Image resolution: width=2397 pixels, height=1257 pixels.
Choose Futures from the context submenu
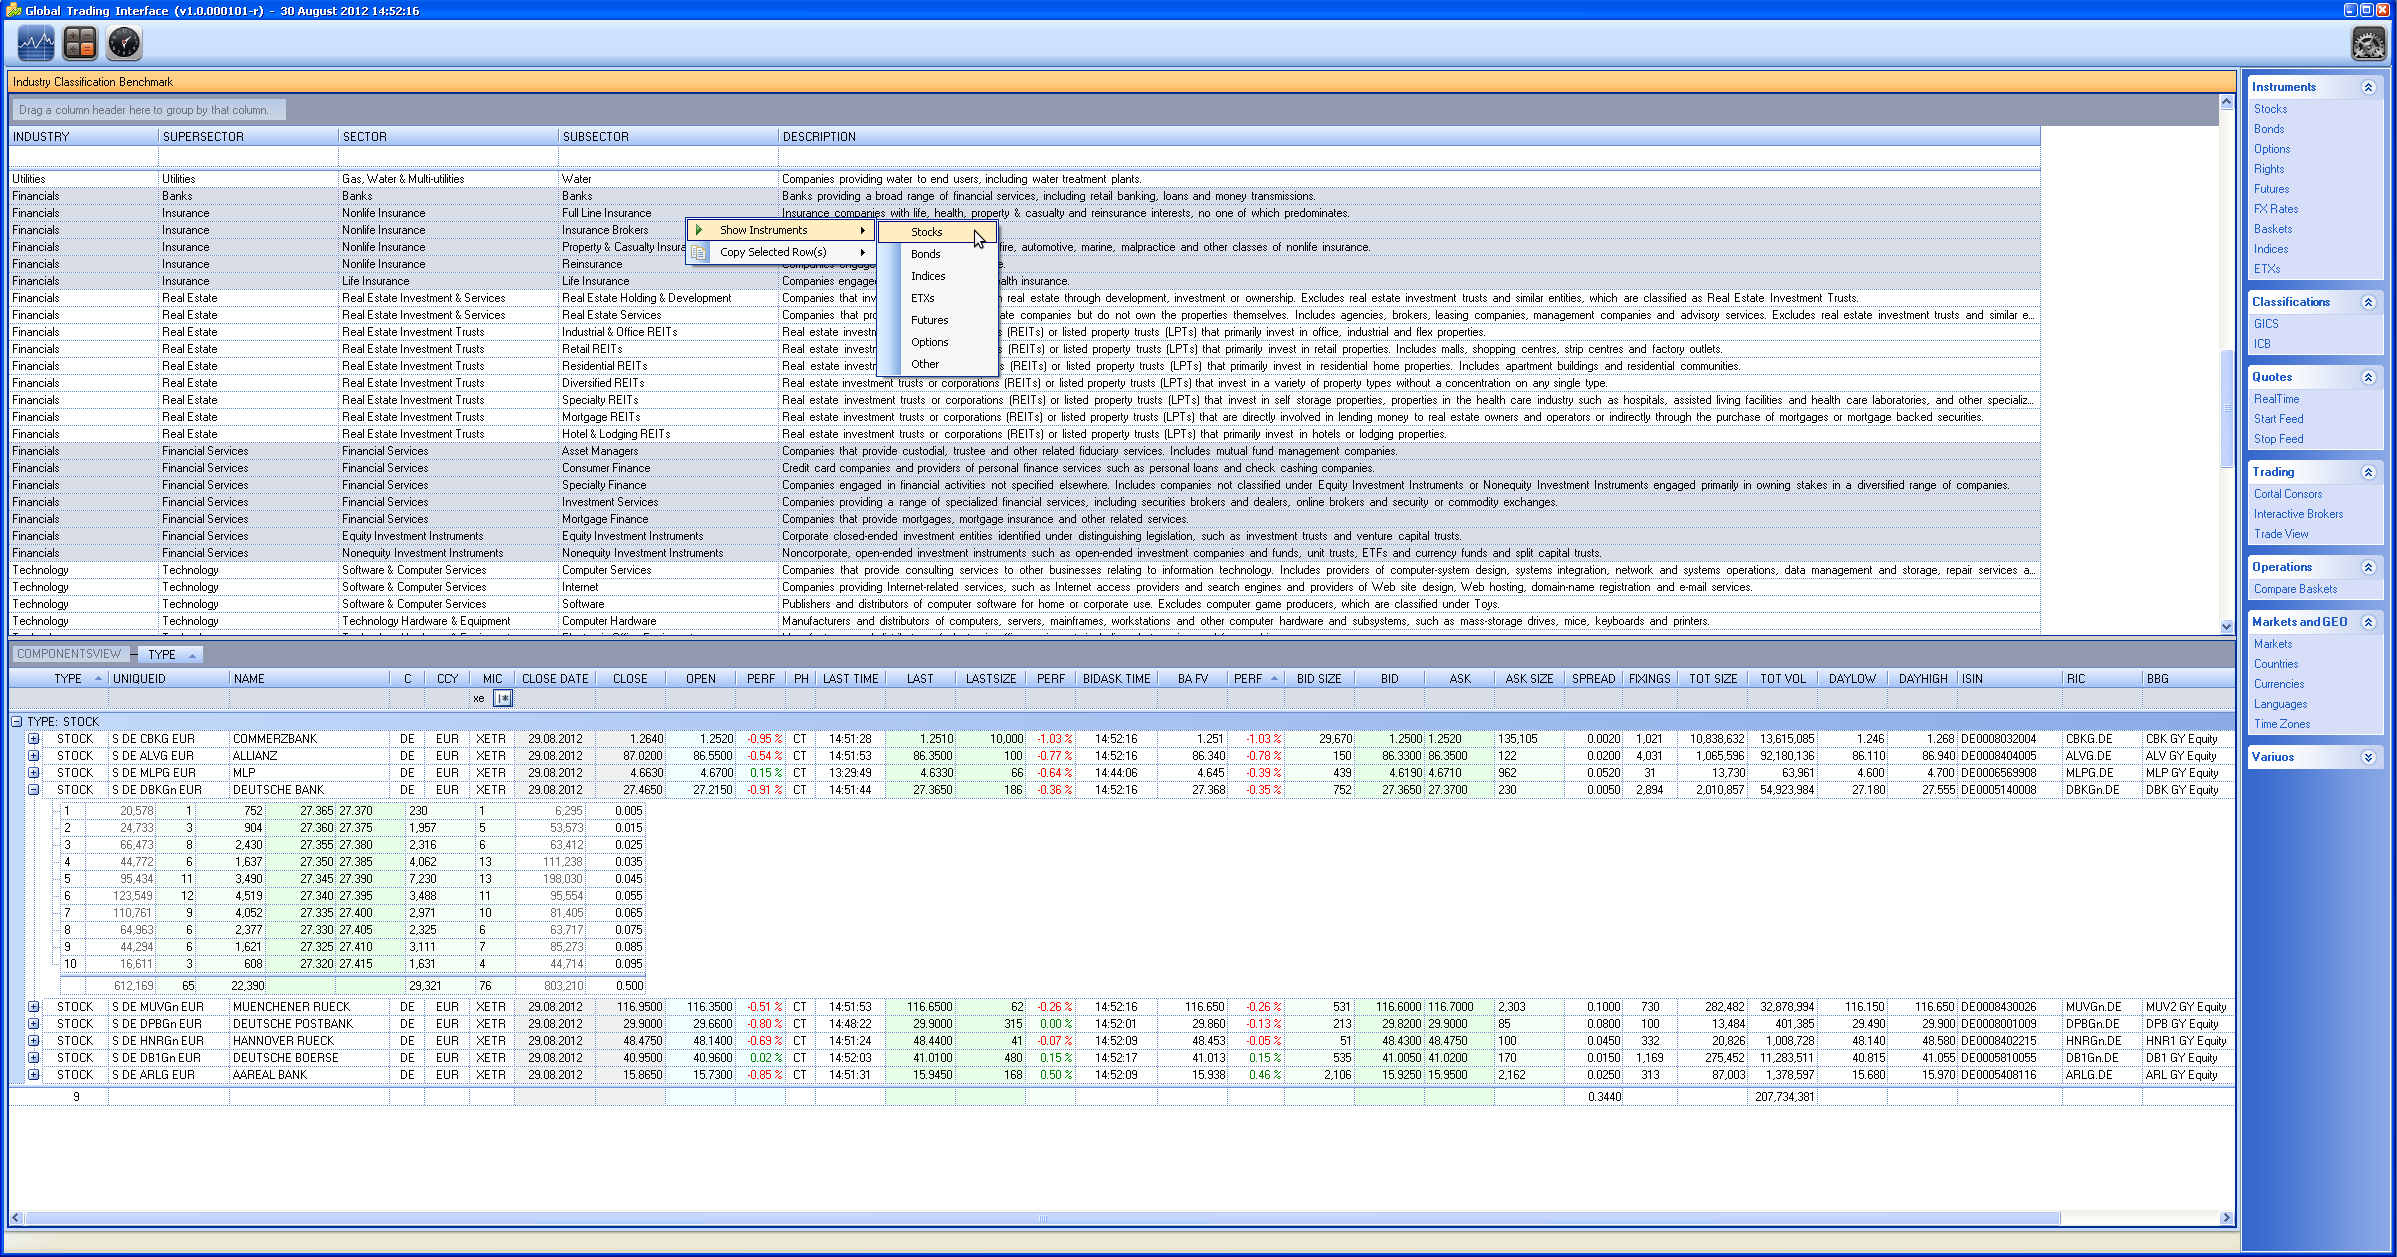tap(929, 320)
